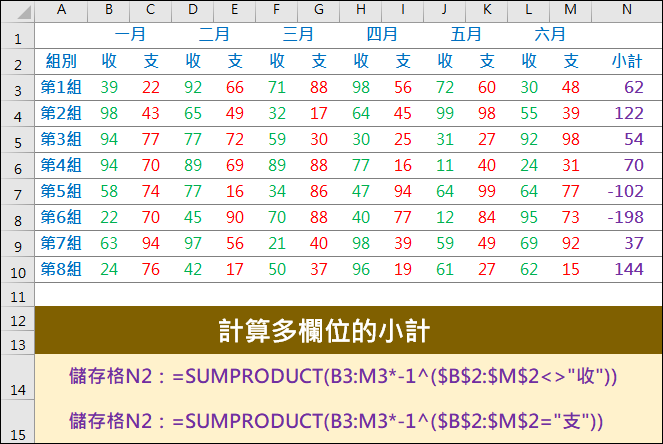Click subtotal cell showing 144
Viewport: 663px width, 444px height.
627,269
